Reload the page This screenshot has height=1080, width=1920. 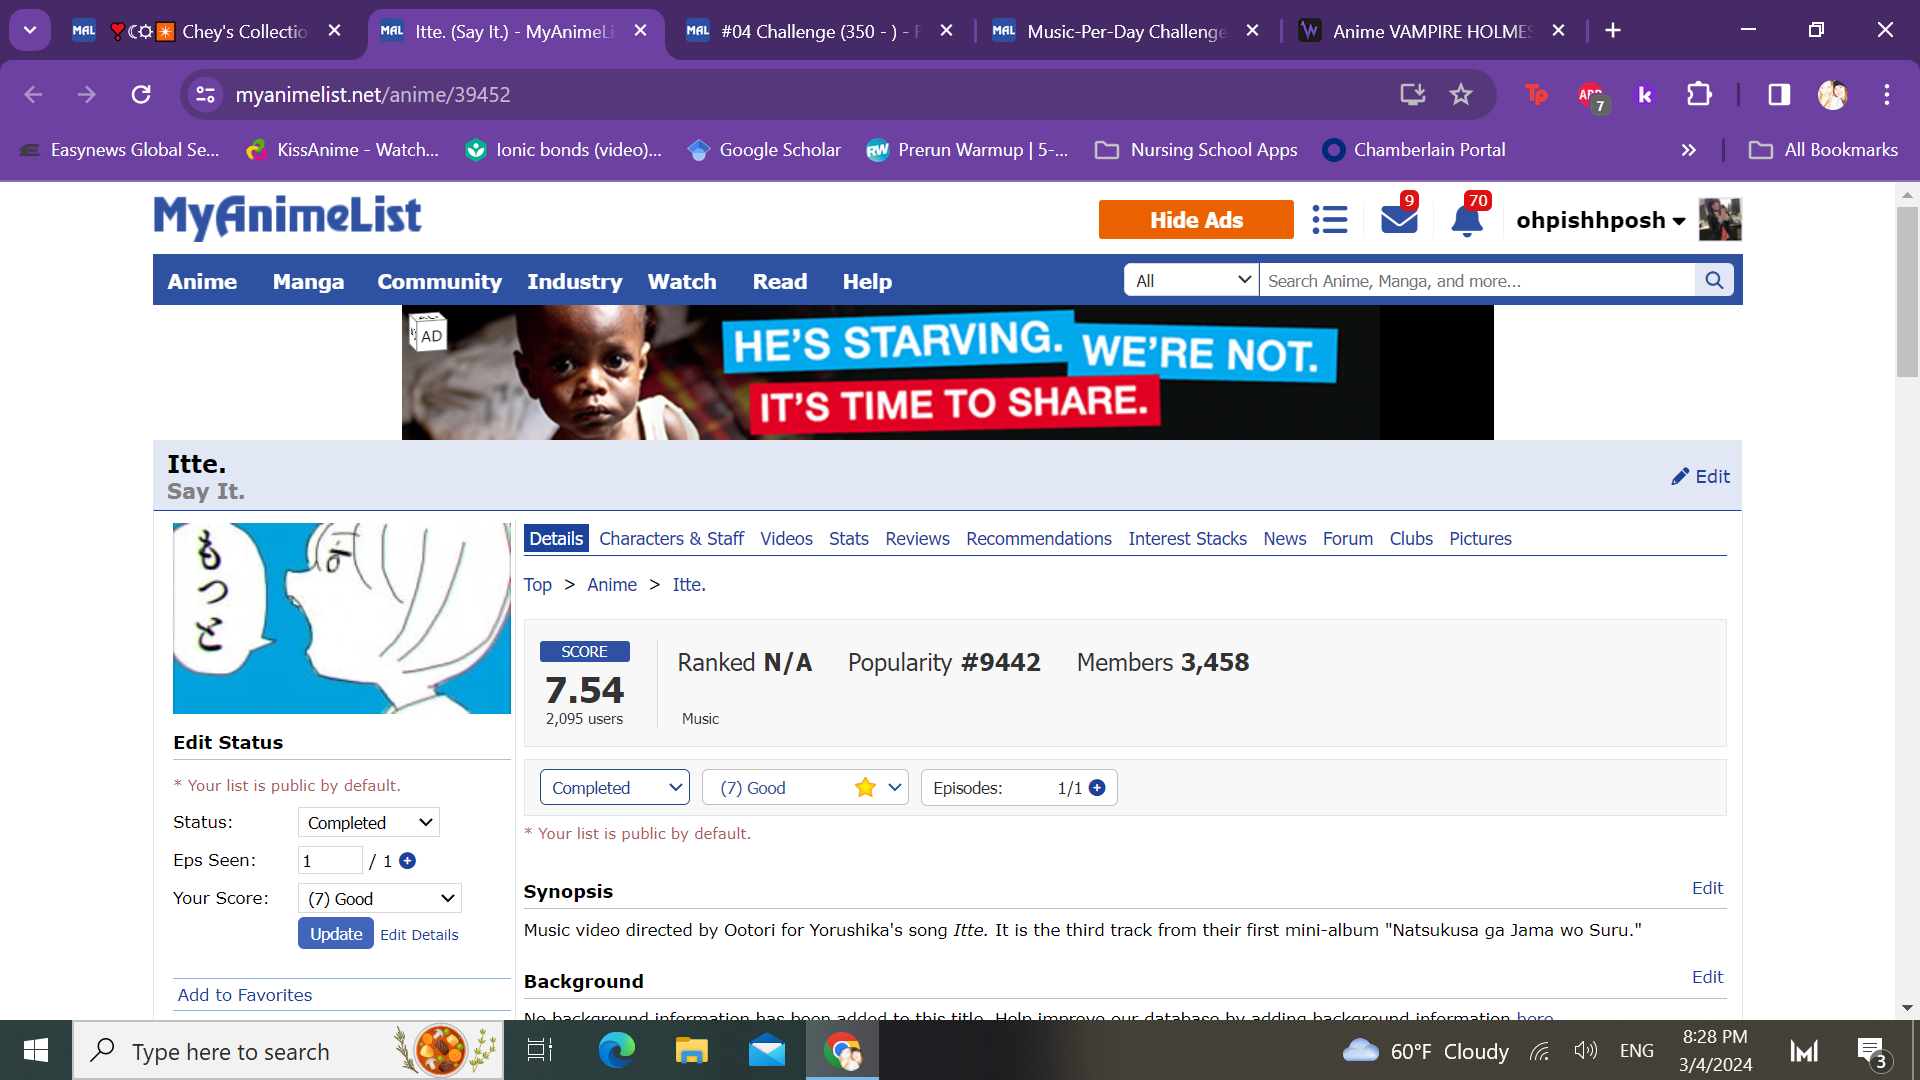click(141, 95)
